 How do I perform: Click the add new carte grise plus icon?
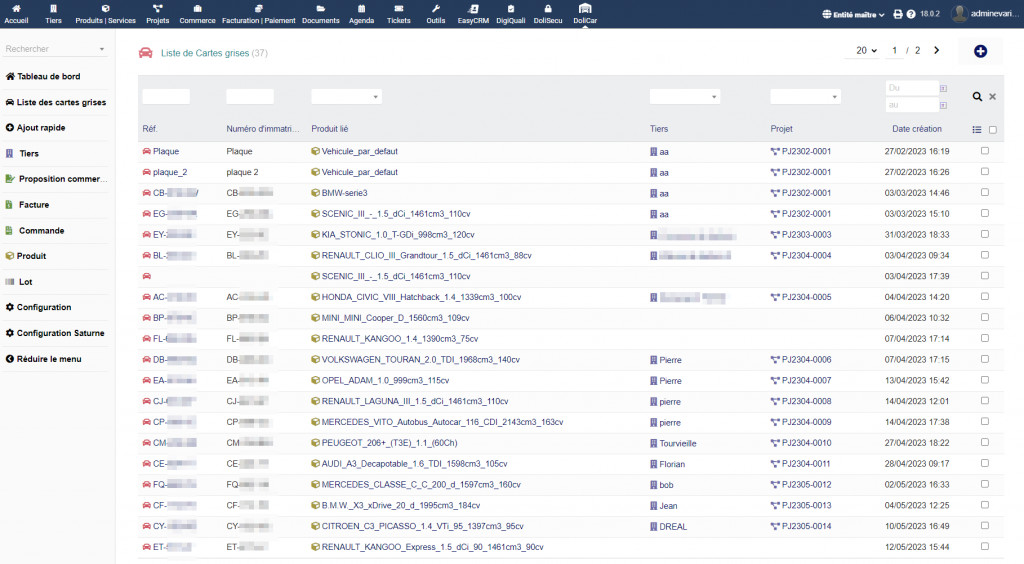point(980,51)
